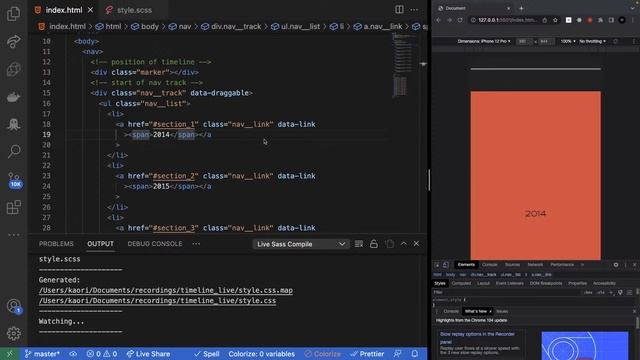Open the Search view magnifier icon
Viewport: 640px width, 360px height.
pyautogui.click(x=13, y=151)
